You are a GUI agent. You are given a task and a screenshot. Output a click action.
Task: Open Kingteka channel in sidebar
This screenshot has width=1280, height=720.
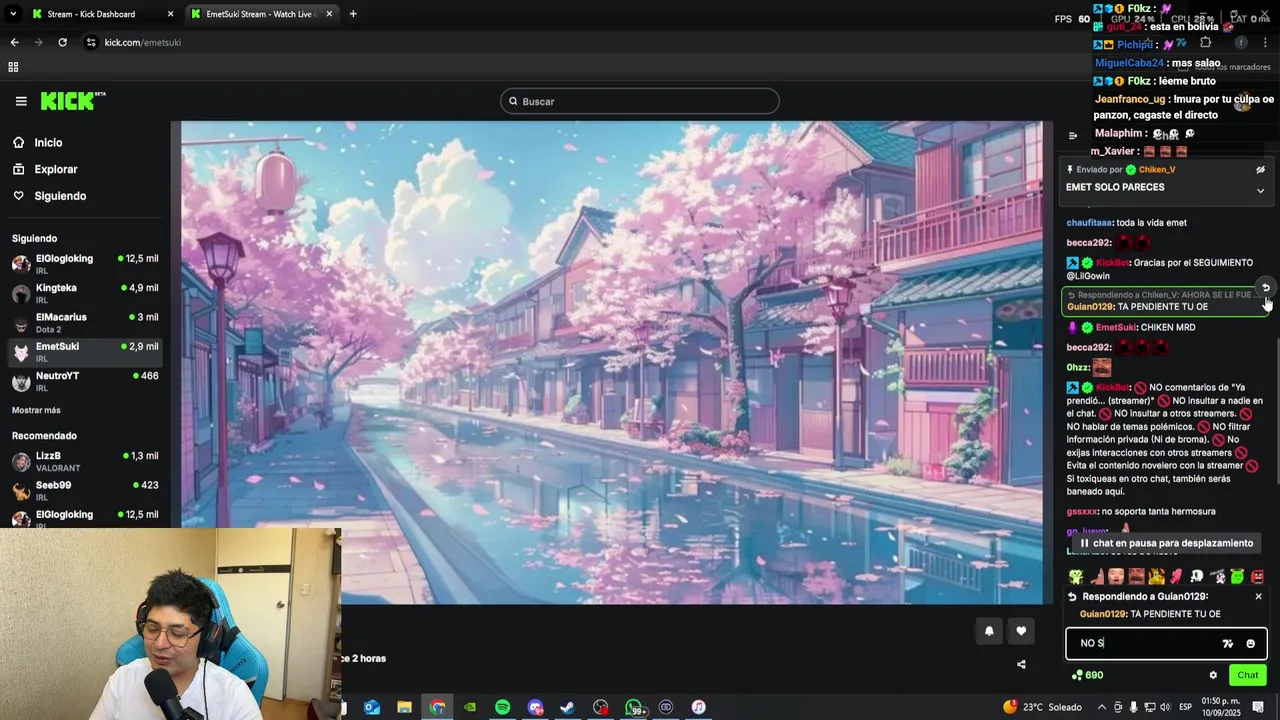(85, 293)
